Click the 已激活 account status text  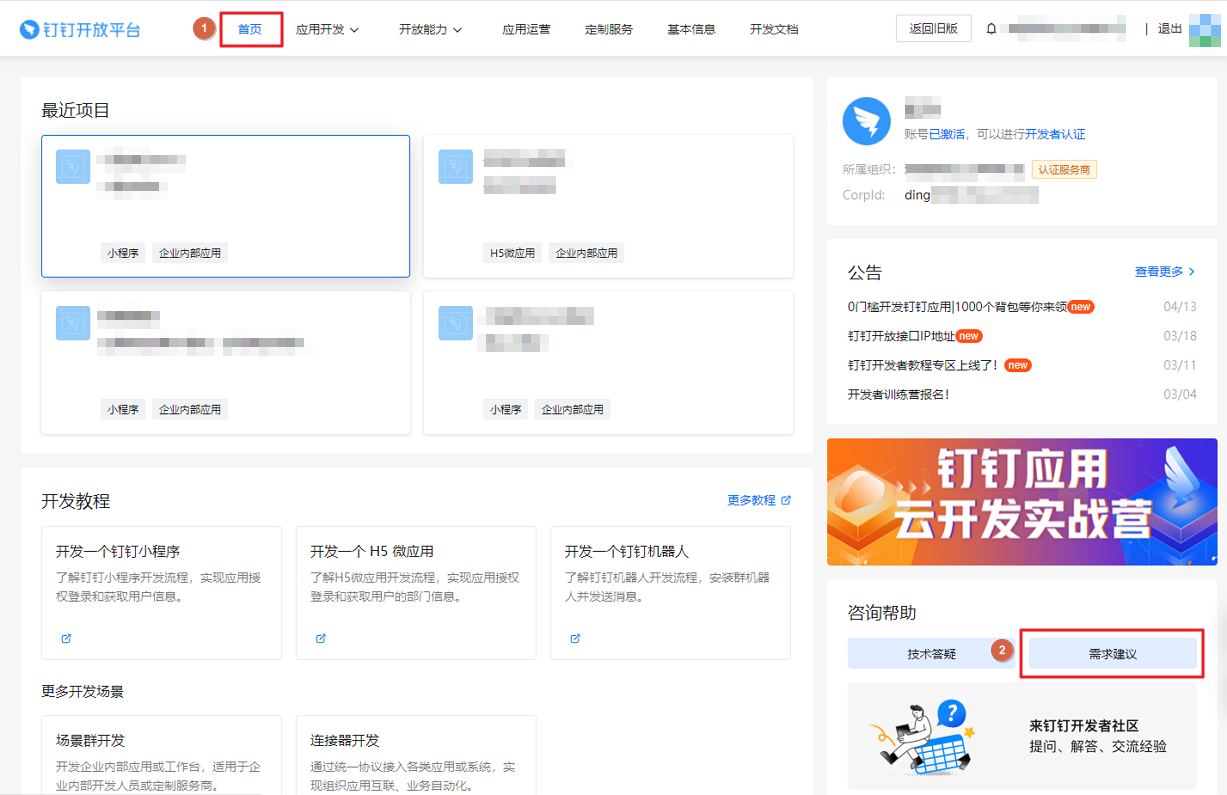[947, 134]
